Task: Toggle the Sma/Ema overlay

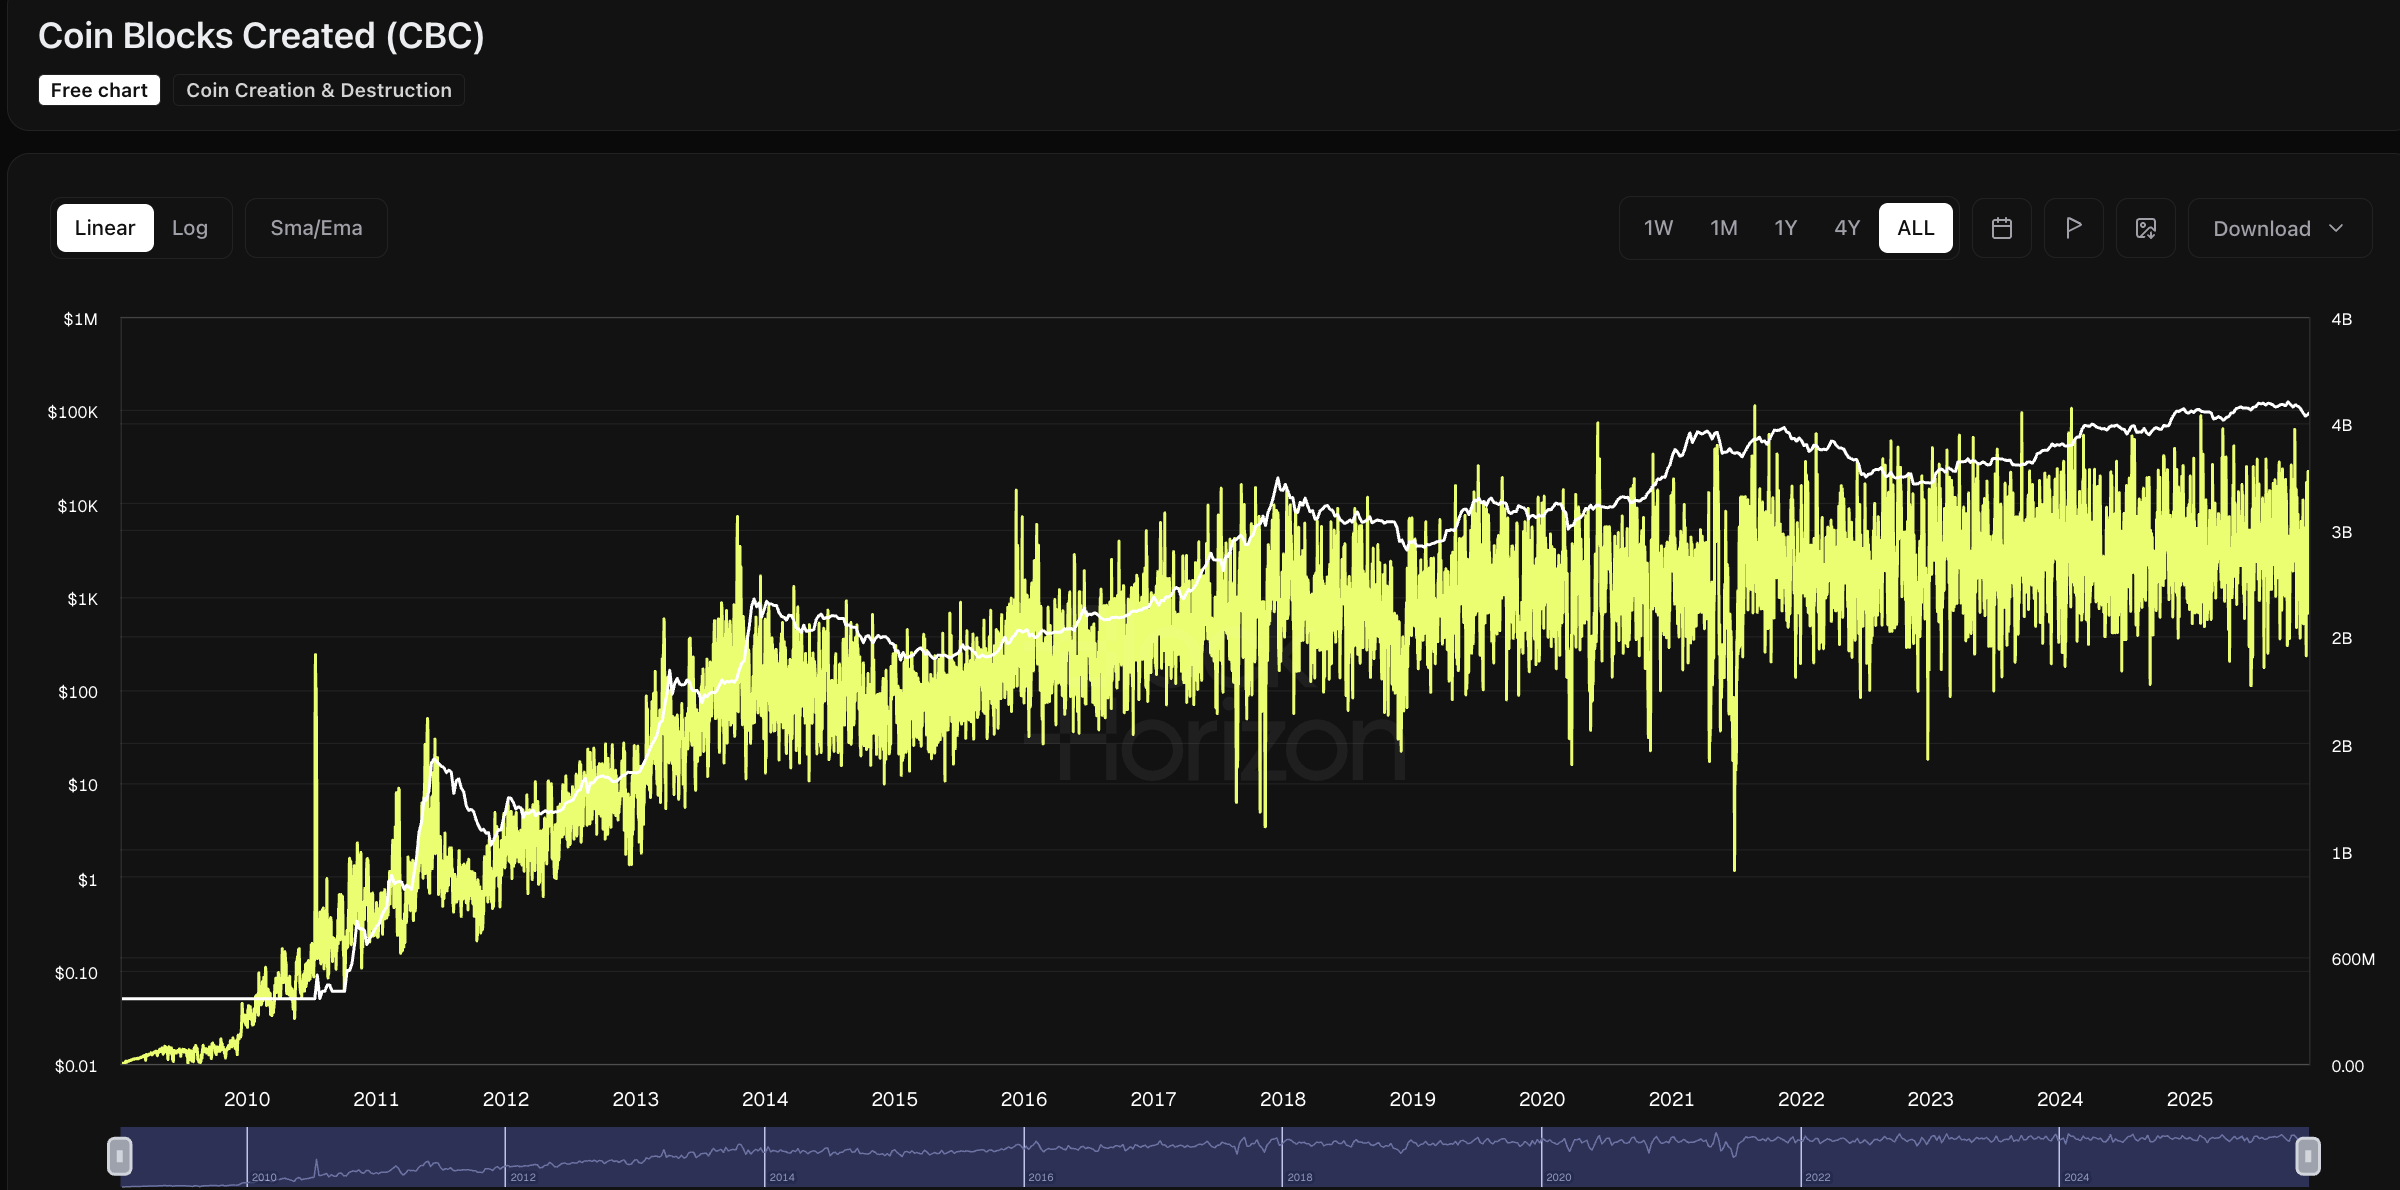Action: [316, 228]
